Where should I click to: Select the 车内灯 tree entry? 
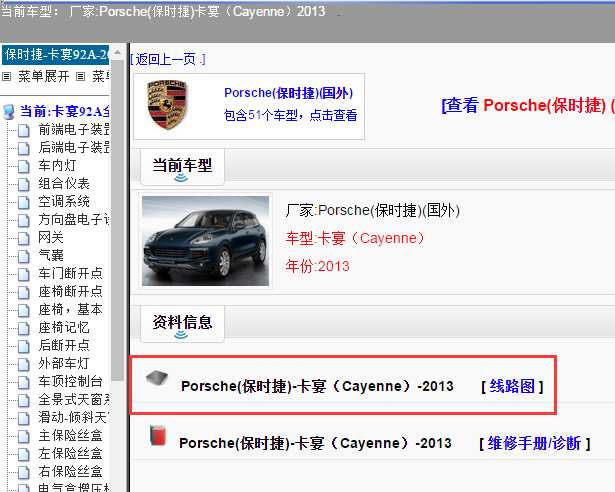click(57, 166)
